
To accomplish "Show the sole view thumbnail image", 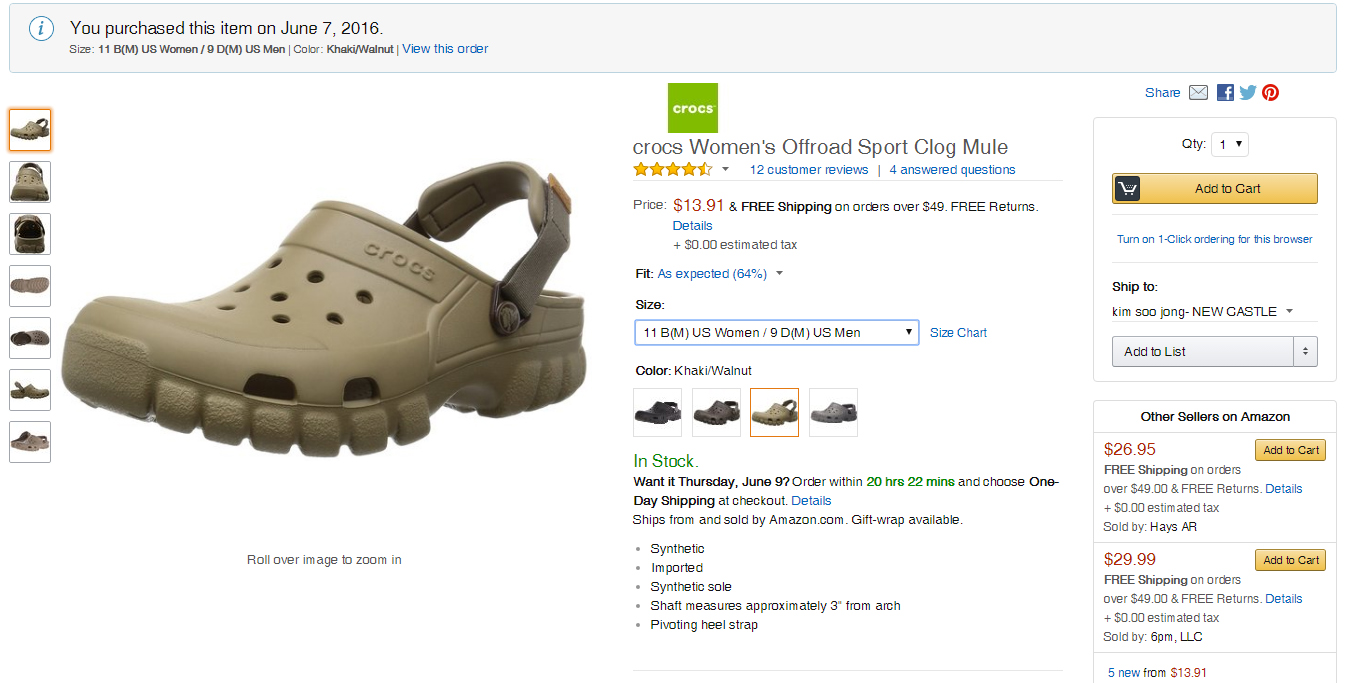I will (30, 286).
